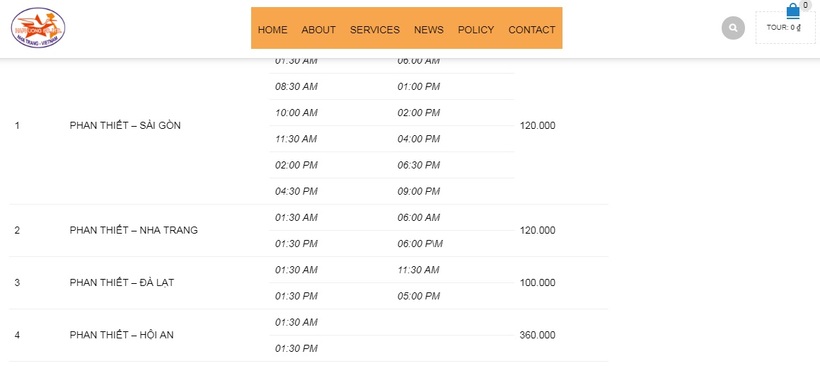Click the 360.000 price for Hội An
The image size is (820, 366).
point(538,335)
